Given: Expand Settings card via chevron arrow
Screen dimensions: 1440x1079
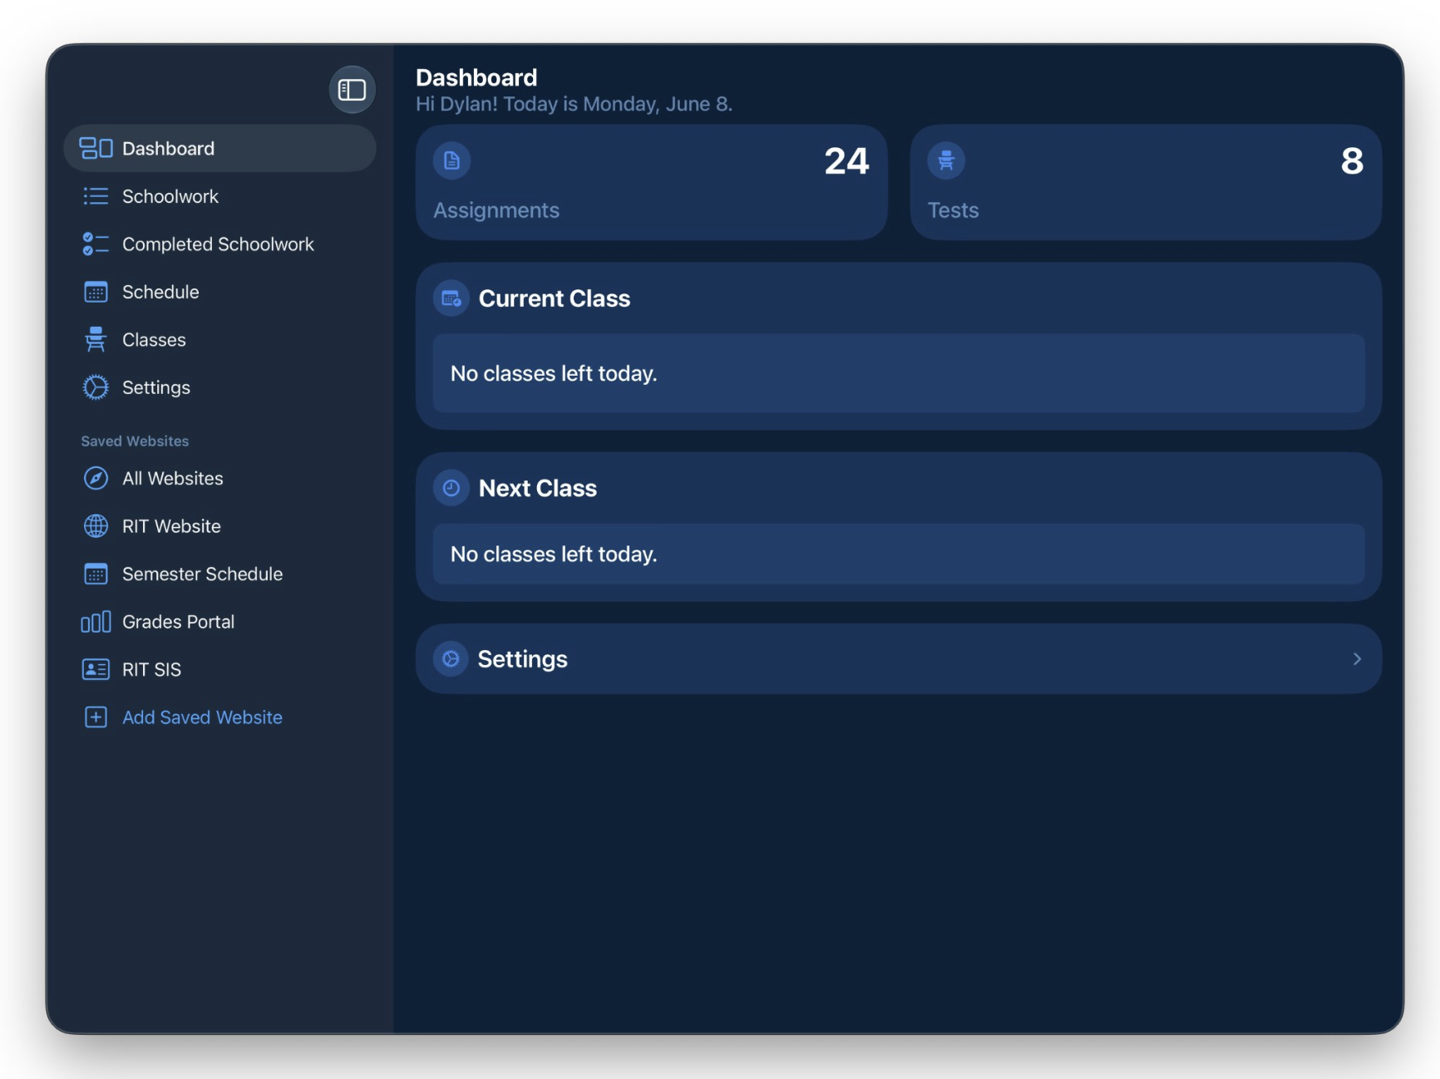Looking at the screenshot, I should coord(1357,659).
